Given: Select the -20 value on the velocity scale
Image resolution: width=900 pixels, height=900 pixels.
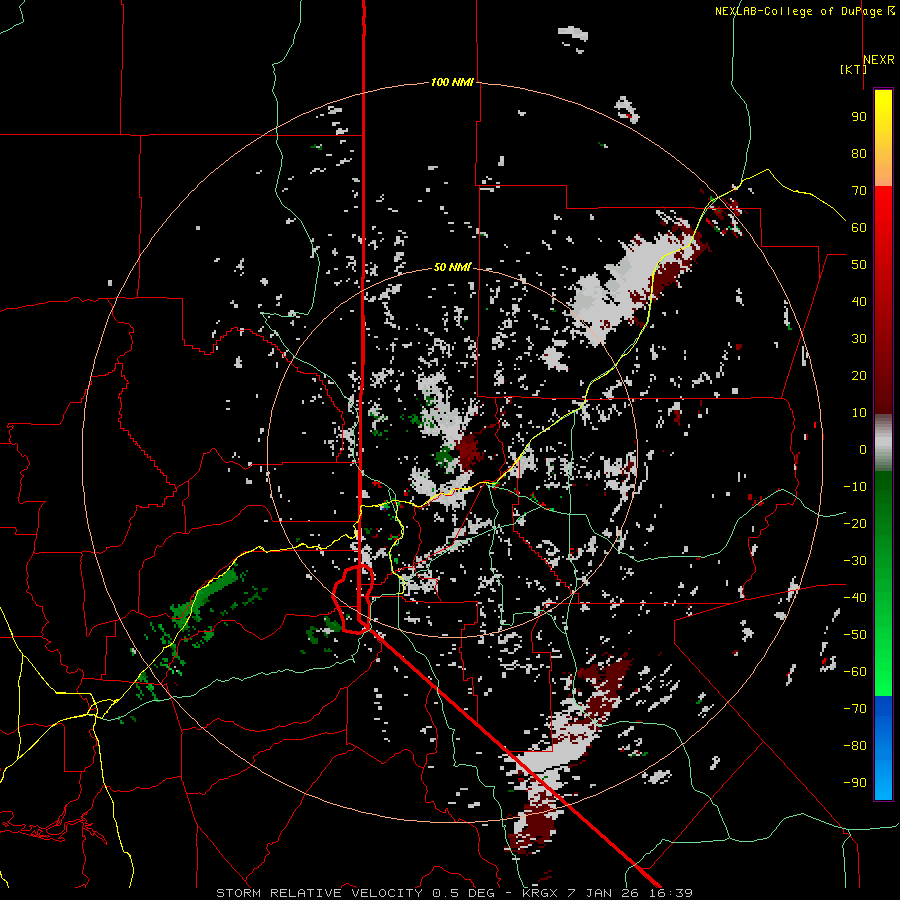Looking at the screenshot, I should point(855,524).
